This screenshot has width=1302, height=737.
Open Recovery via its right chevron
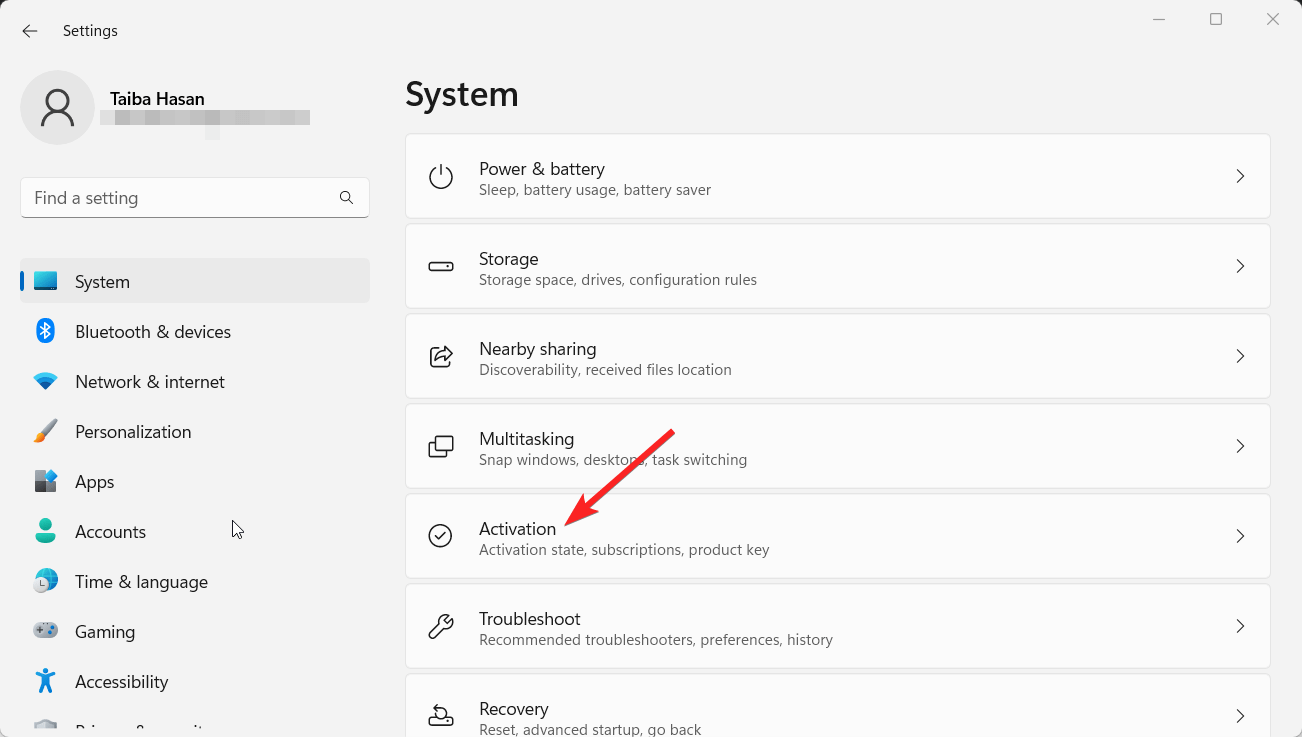(x=1240, y=715)
